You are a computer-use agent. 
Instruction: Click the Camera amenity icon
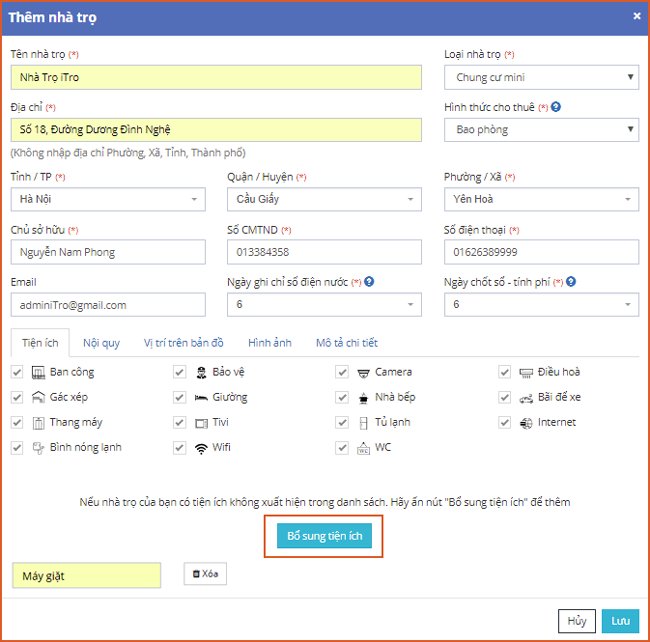(364, 372)
